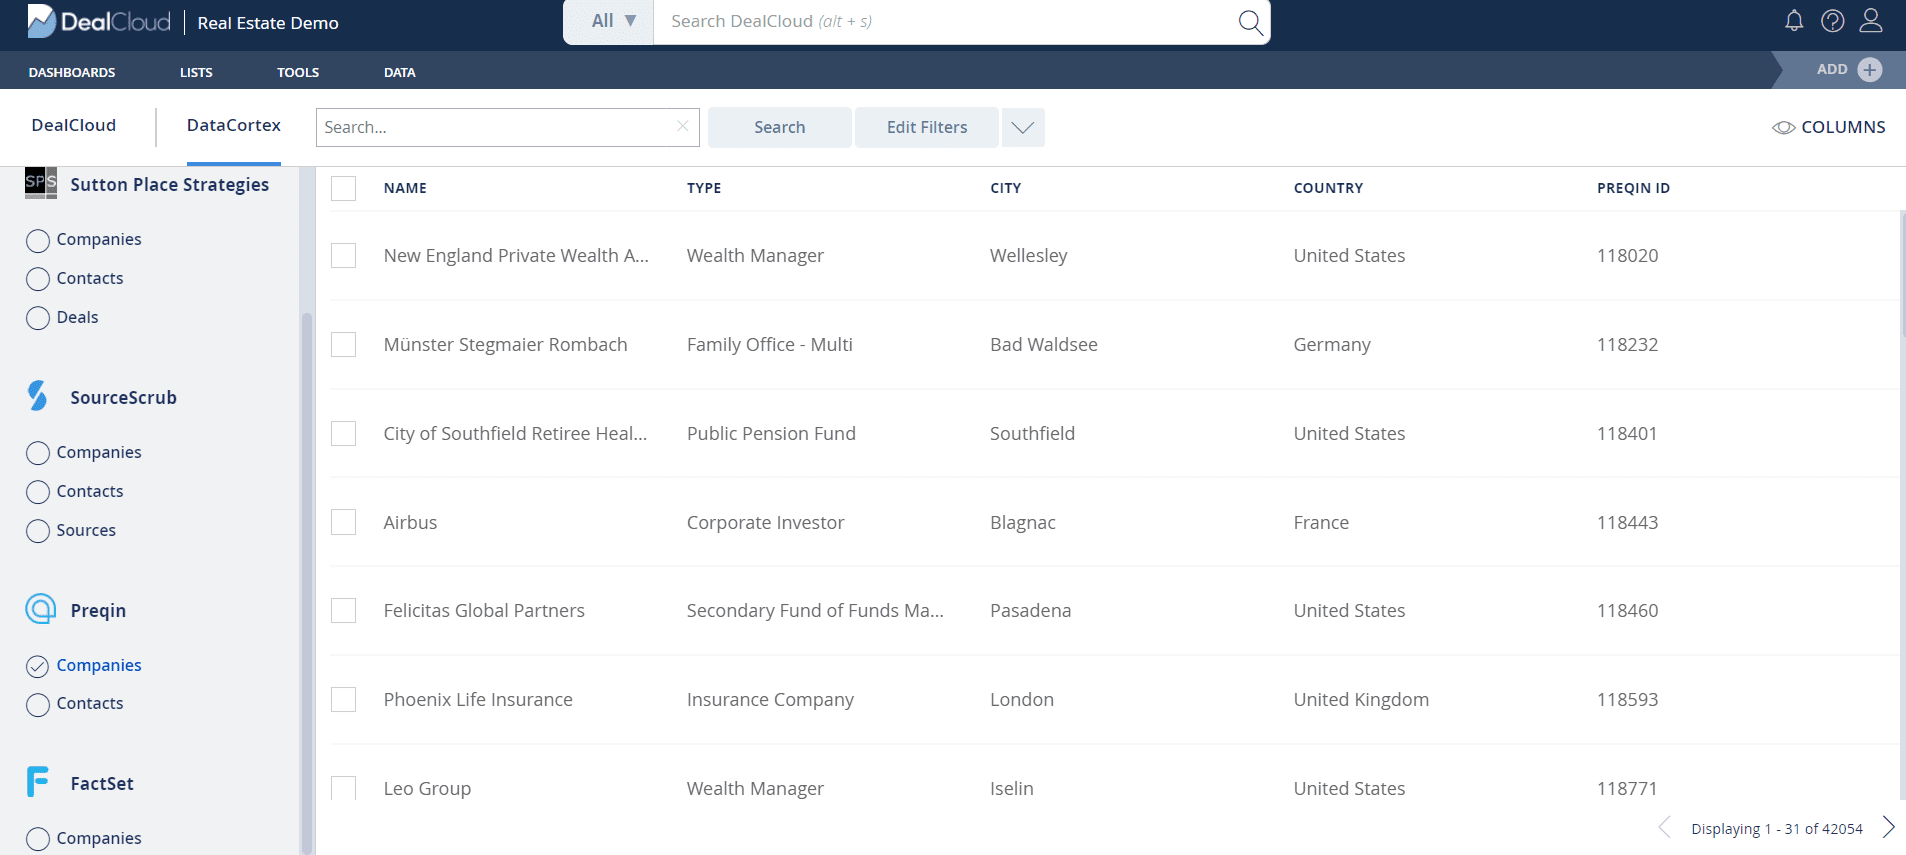Select Preqin Companies radio

point(38,666)
